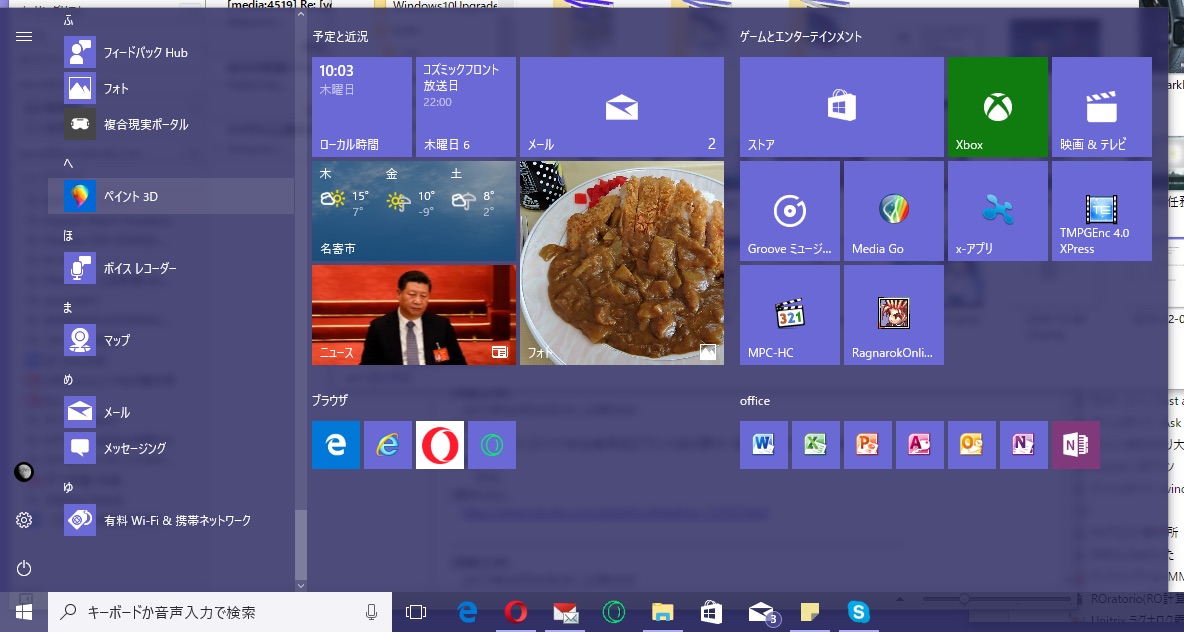1184x632 pixels.
Task: Open Skype from the taskbar
Action: tap(859, 612)
